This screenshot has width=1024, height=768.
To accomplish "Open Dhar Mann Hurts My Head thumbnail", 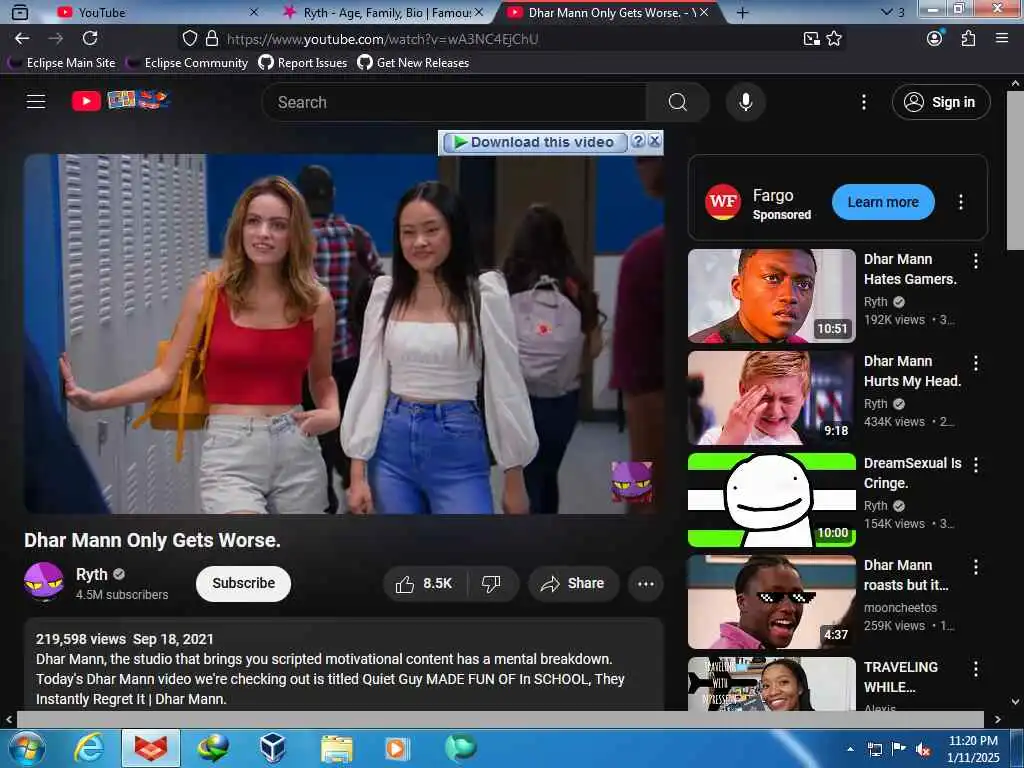I will 771,398.
